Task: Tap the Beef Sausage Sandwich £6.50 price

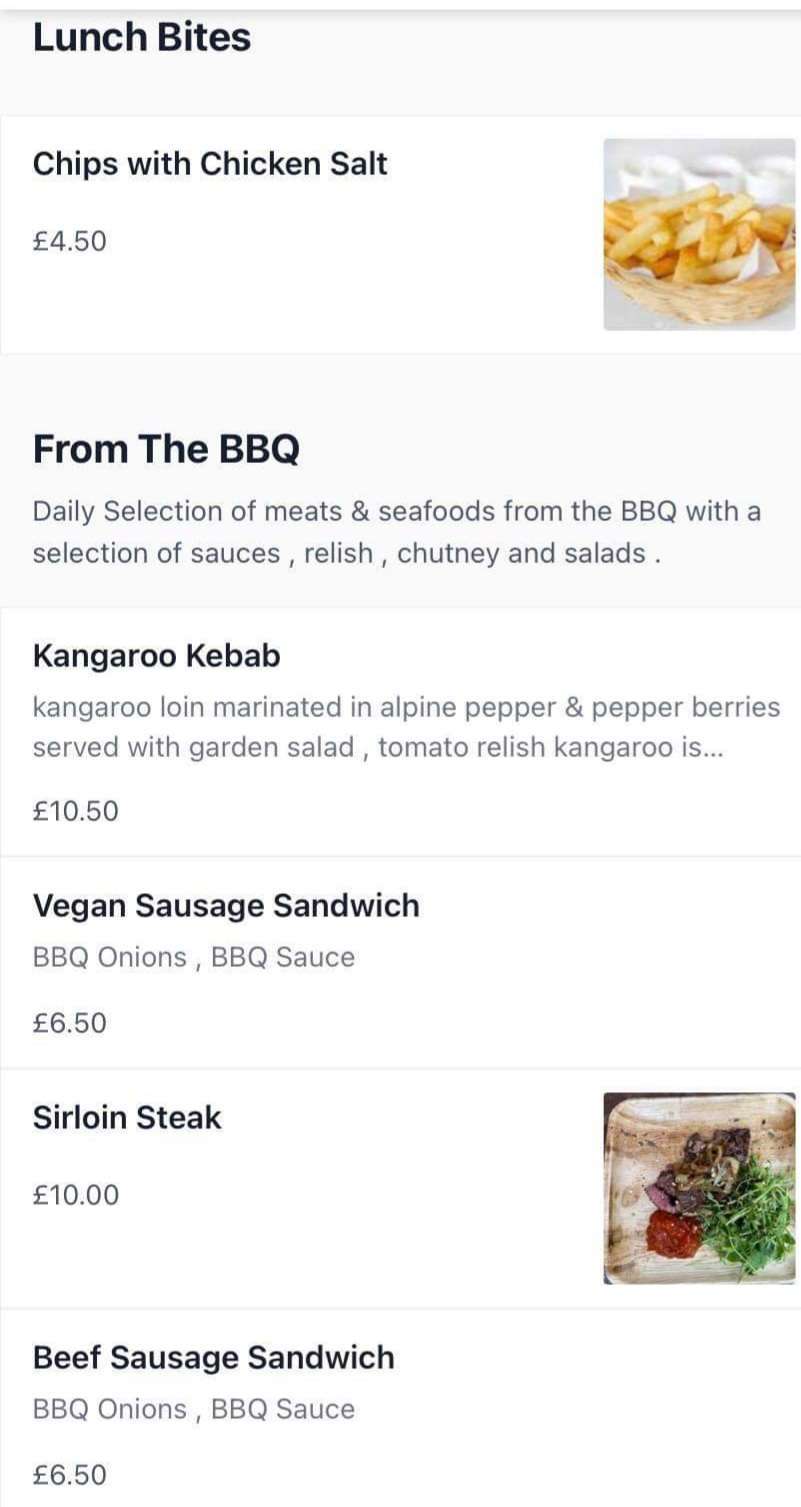Action: pos(69,1475)
